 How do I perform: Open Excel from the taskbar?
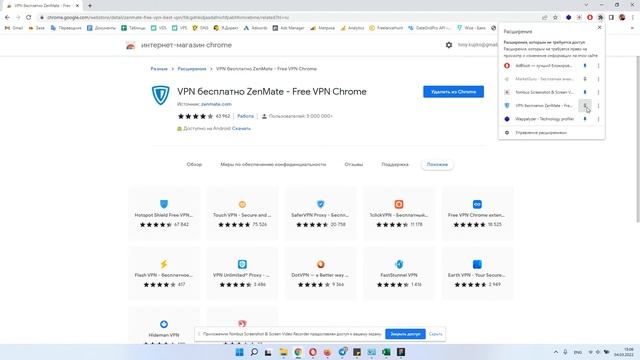pyautogui.click(x=386, y=352)
